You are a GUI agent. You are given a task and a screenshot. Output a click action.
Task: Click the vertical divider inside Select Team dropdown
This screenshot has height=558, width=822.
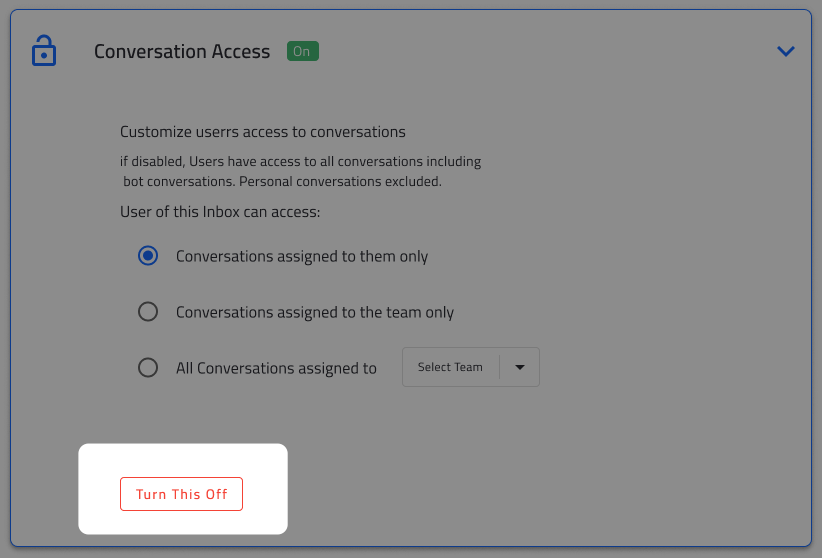pyautogui.click(x=499, y=367)
